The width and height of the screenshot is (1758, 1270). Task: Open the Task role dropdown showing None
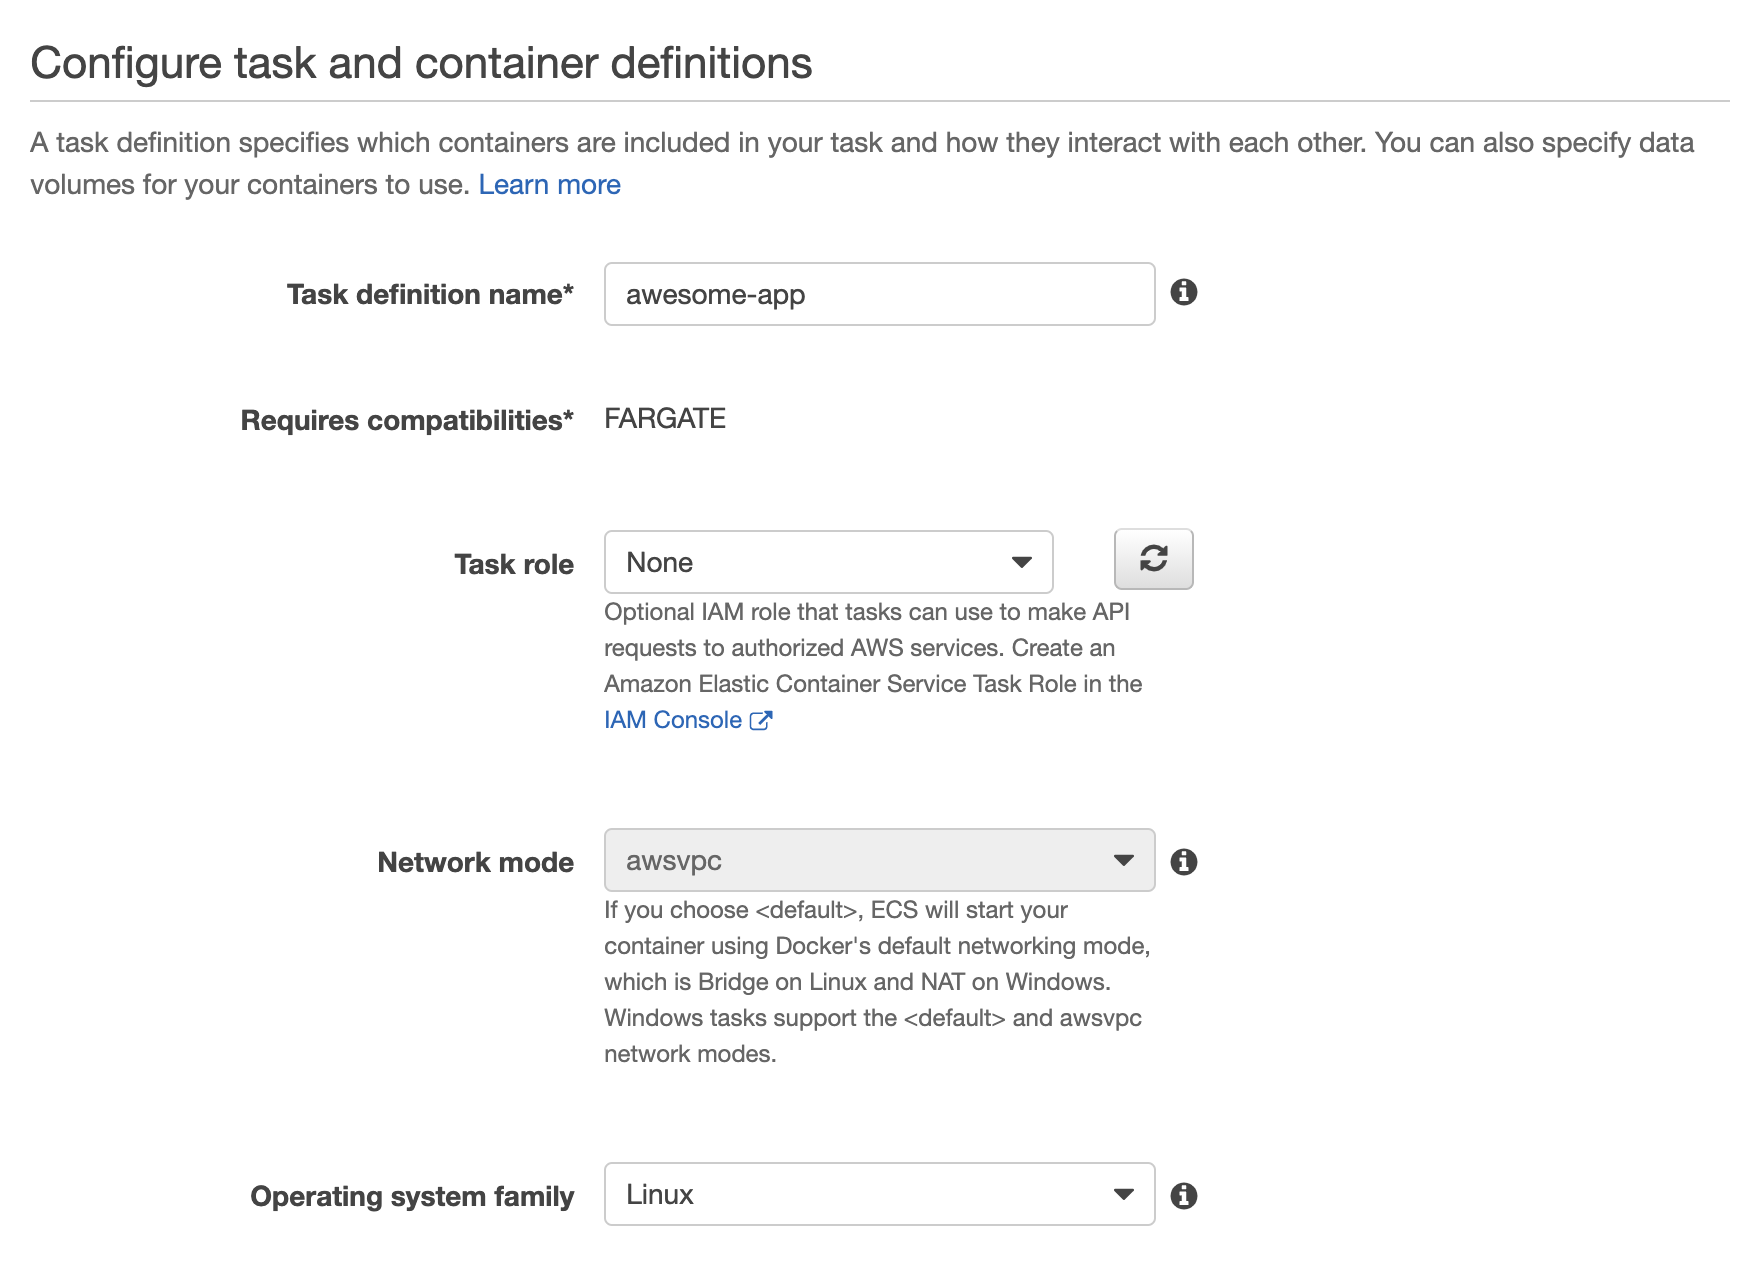point(827,562)
